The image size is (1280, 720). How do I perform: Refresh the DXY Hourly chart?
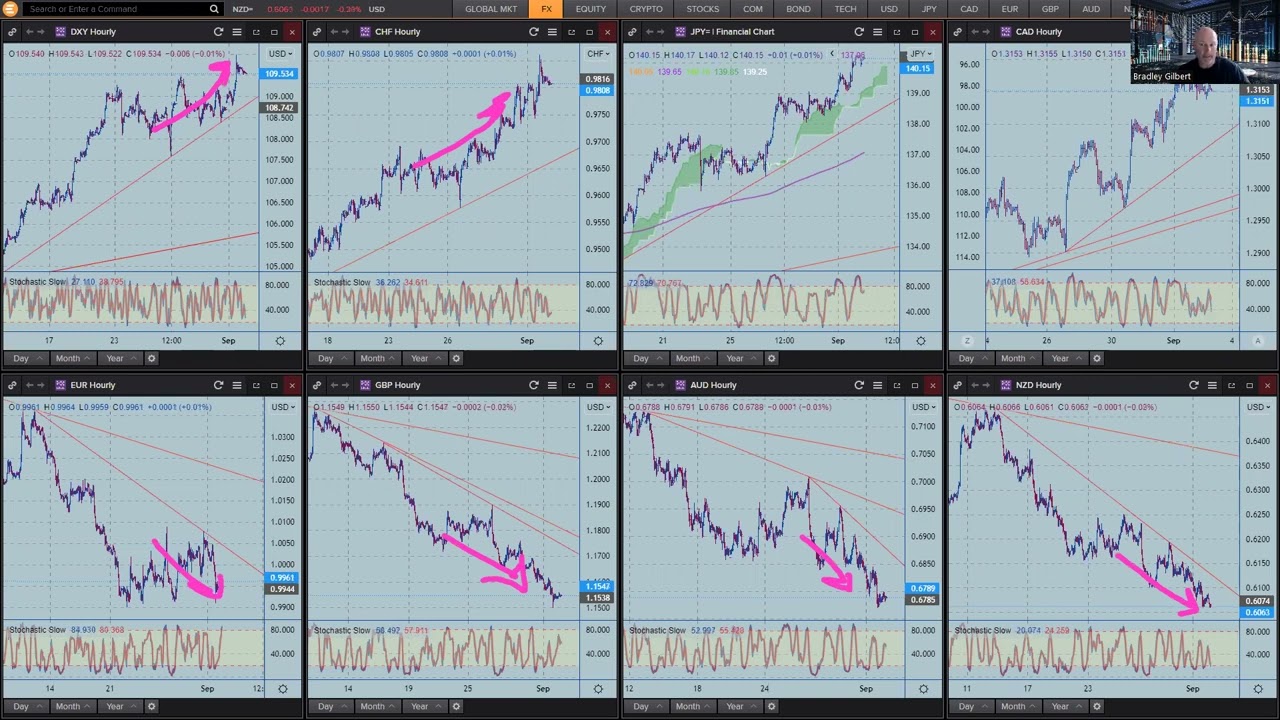[219, 32]
